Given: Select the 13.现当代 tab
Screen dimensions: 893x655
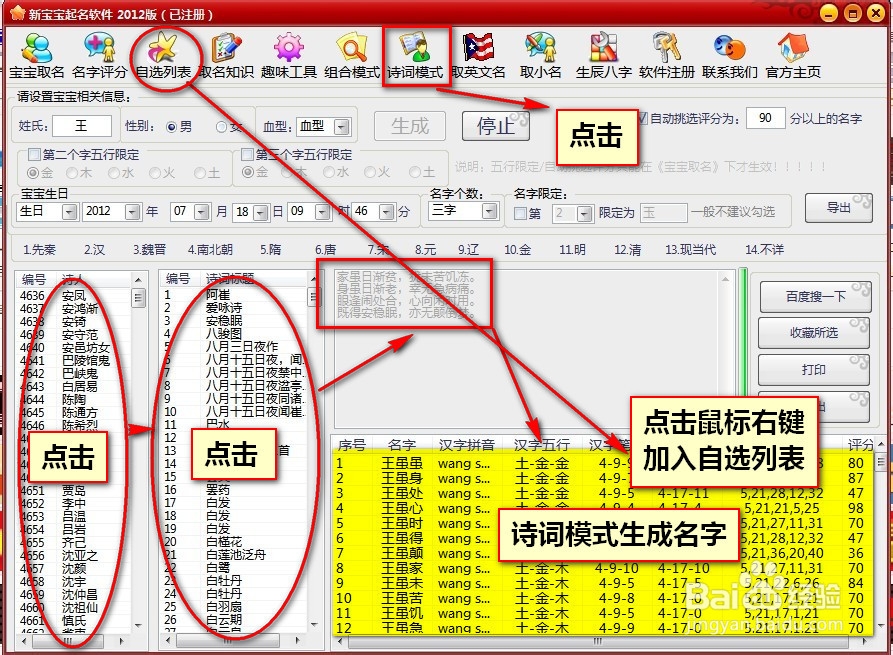Looking at the screenshot, I should click(691, 249).
